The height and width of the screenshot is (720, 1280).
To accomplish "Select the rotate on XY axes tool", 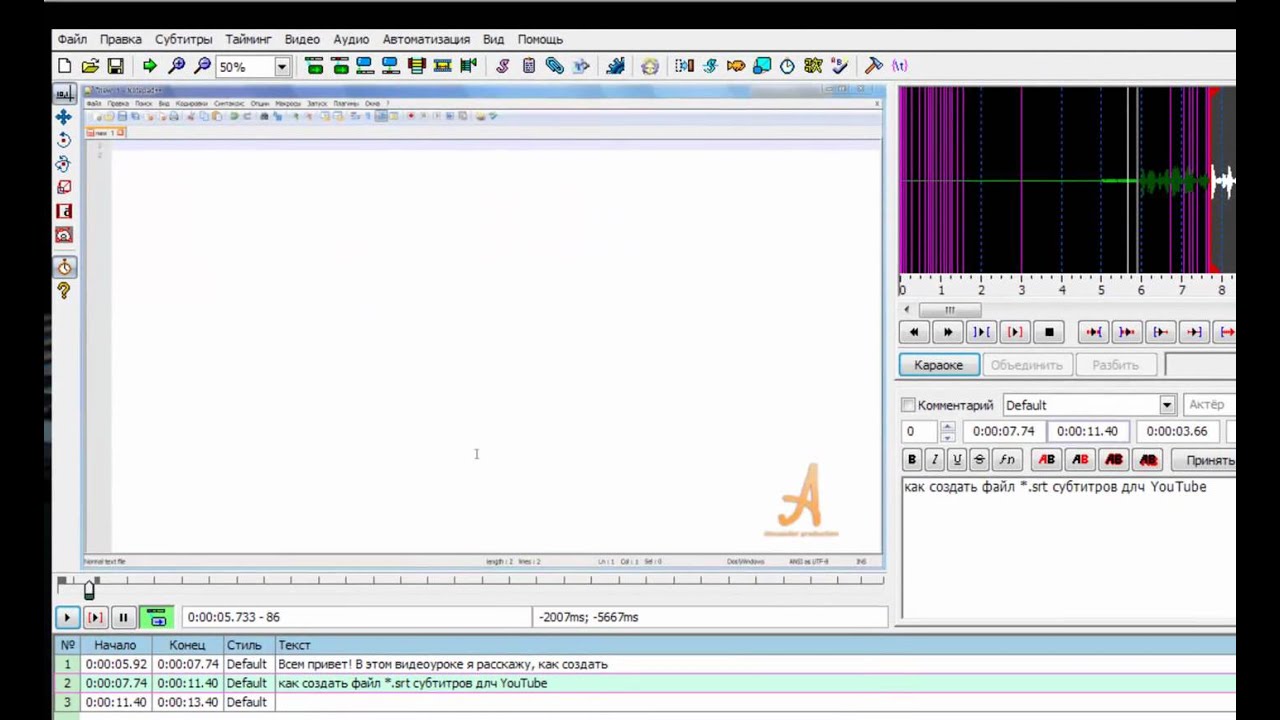I will tap(64, 164).
